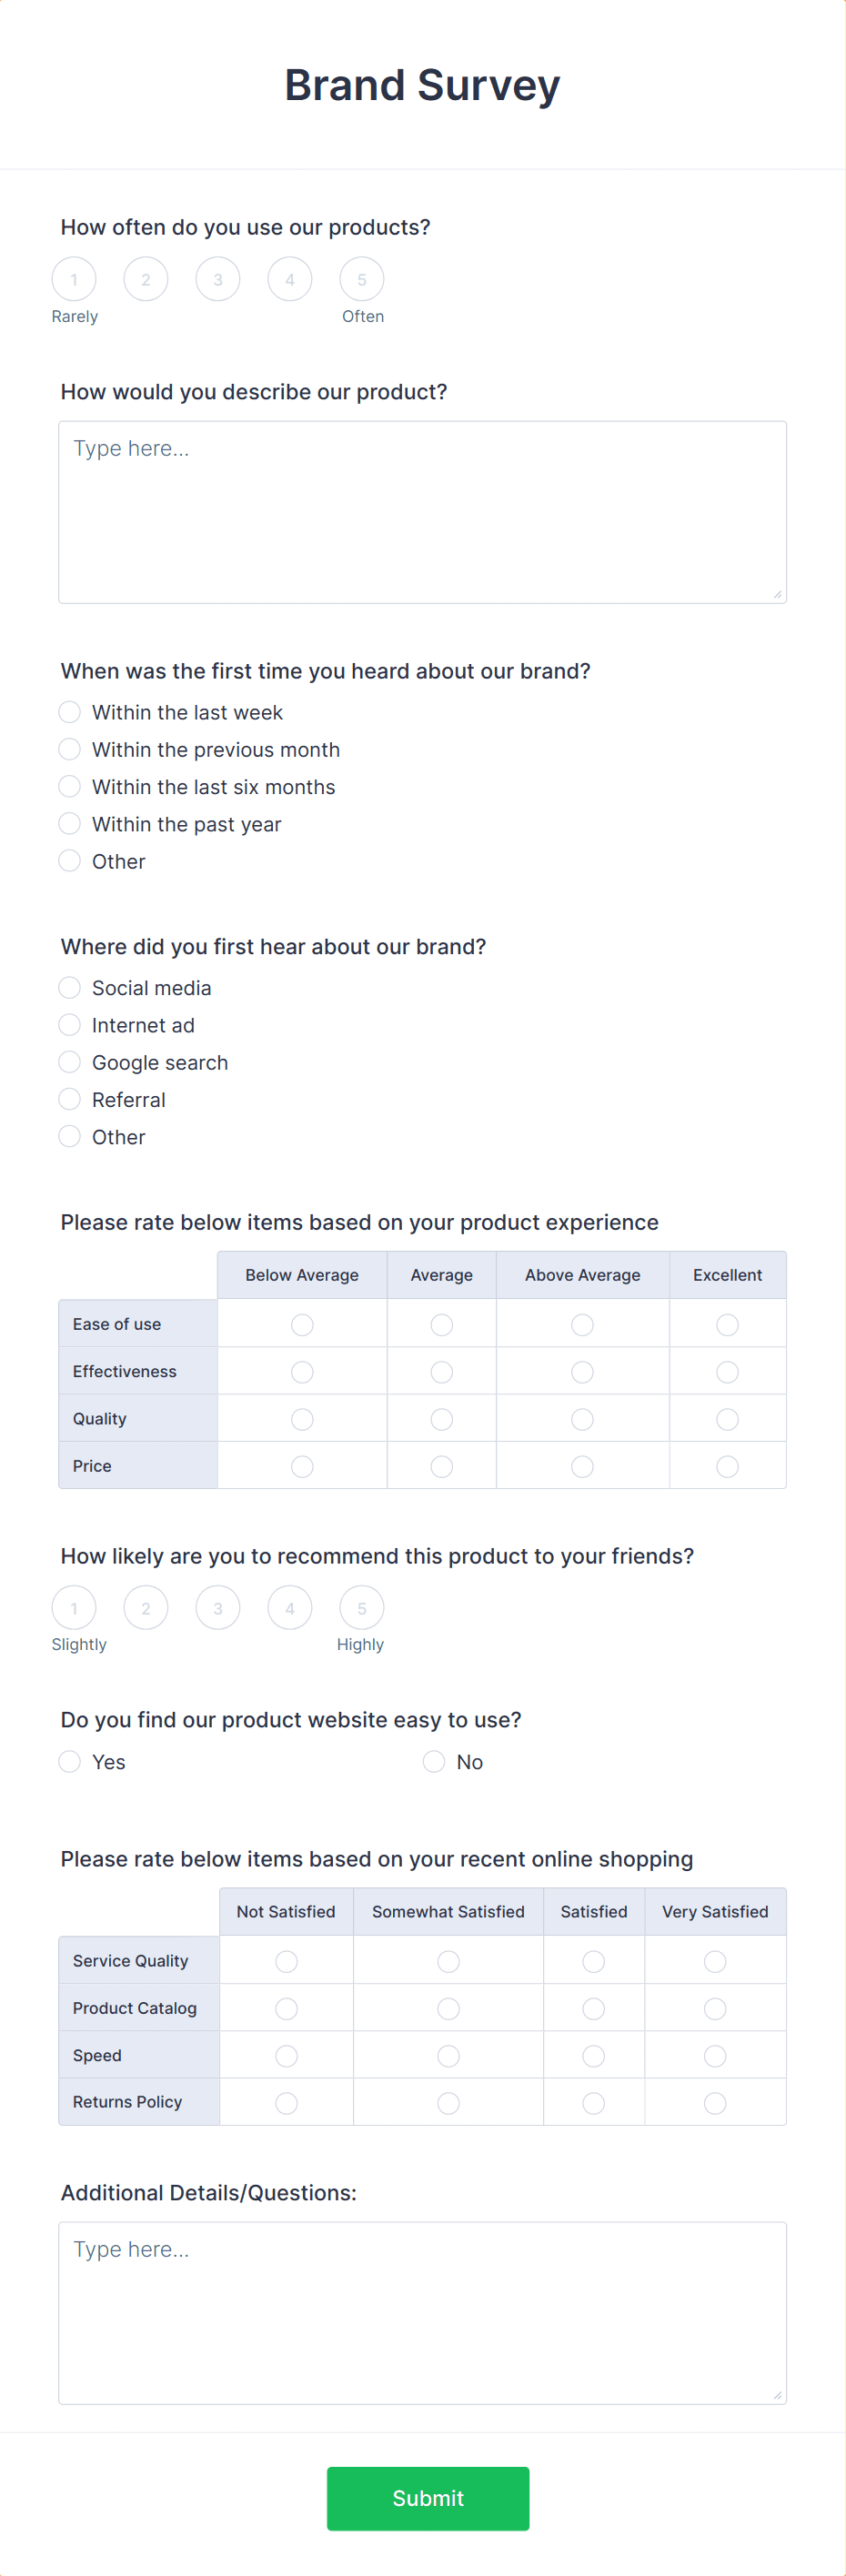
Task: Rate Service Quality as Very Satisfied
Action: [715, 1961]
